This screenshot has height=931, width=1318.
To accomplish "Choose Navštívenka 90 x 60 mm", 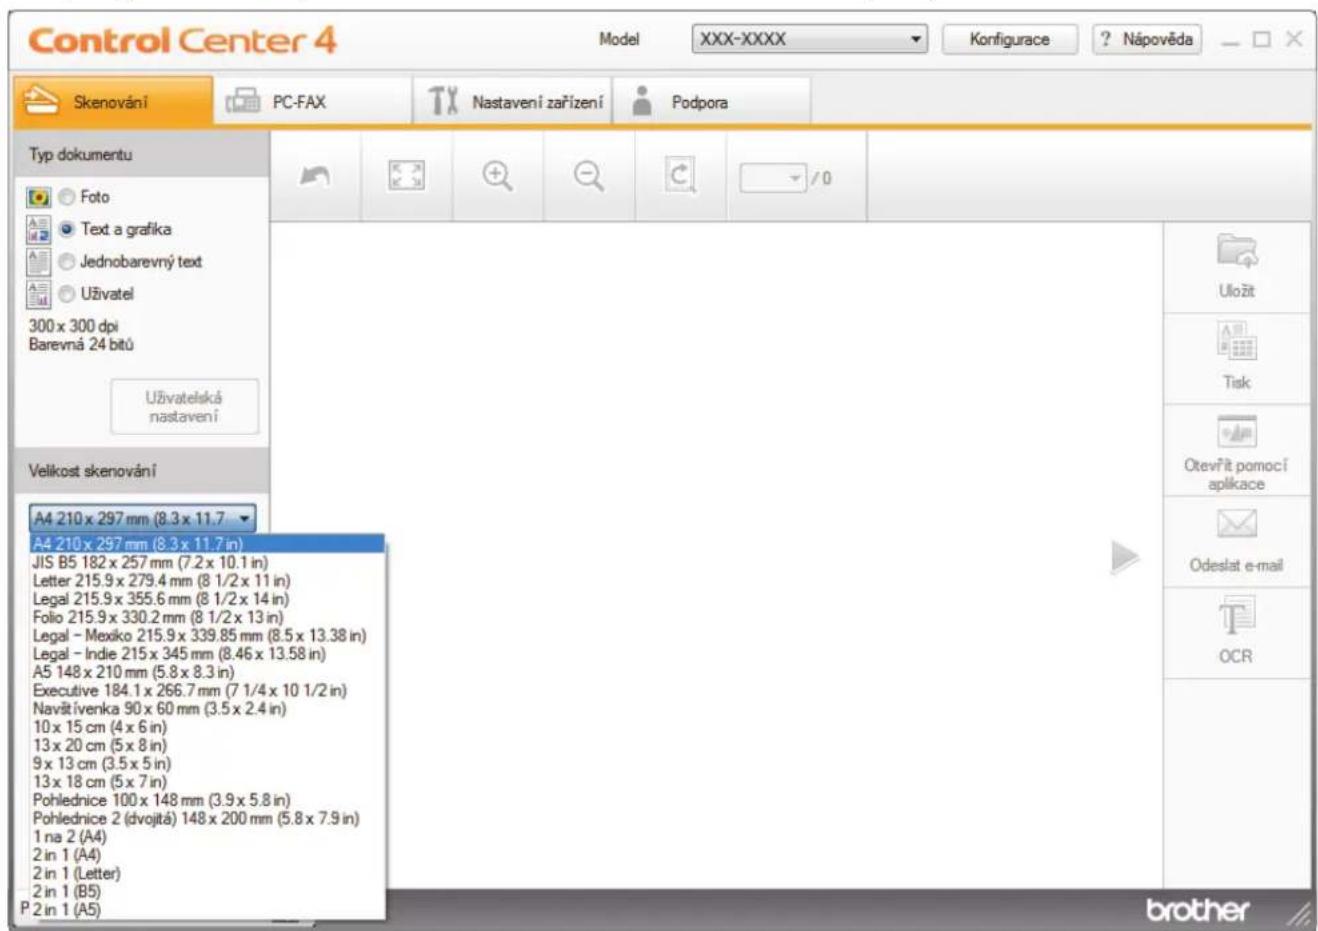I will click(207, 709).
